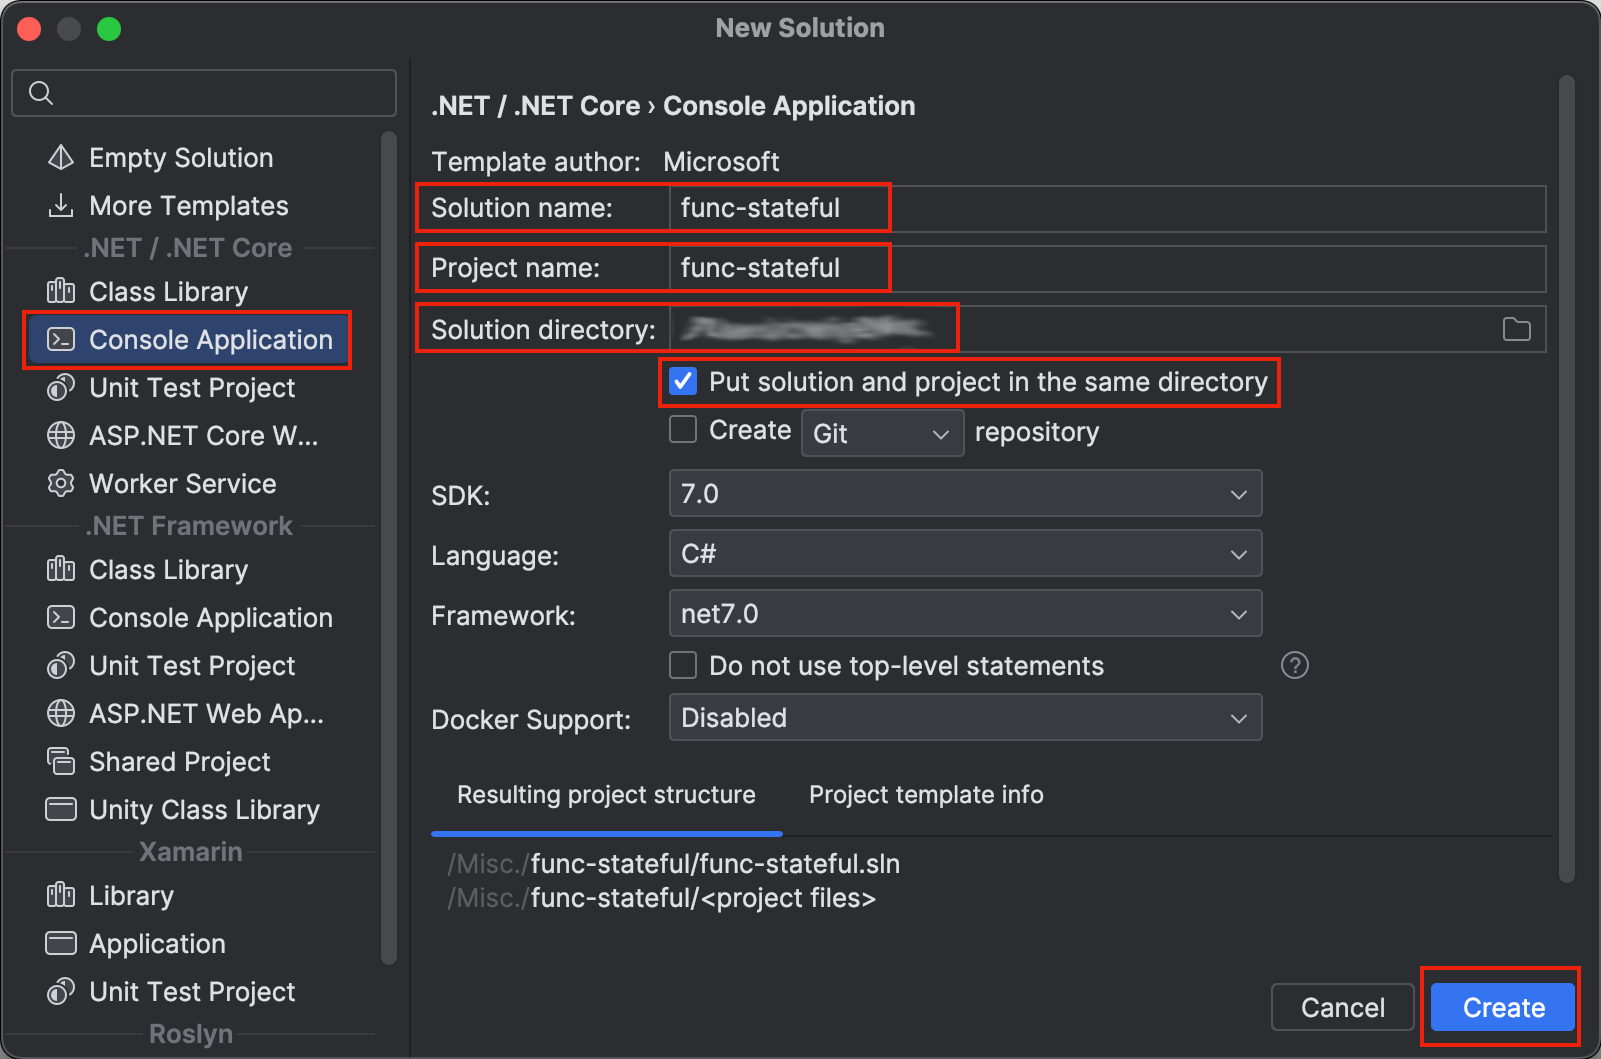This screenshot has width=1601, height=1059.
Task: Select the Resulting project structure tab
Action: [606, 795]
